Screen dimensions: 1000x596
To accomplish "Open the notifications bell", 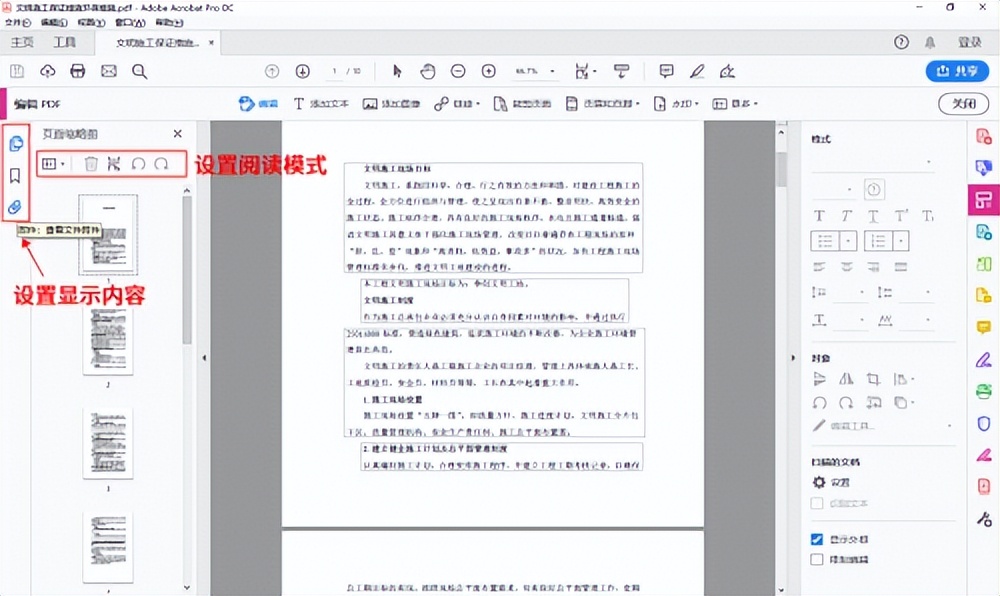I will [930, 43].
